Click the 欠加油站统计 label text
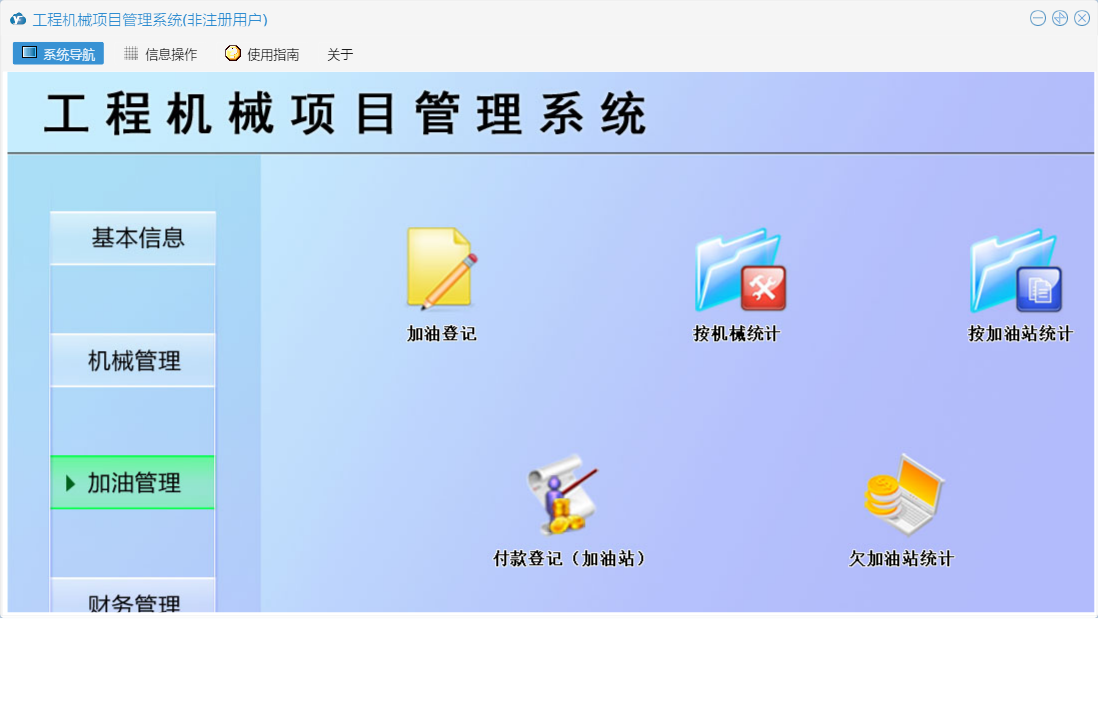Screen dimensions: 1098x719 tap(901, 559)
